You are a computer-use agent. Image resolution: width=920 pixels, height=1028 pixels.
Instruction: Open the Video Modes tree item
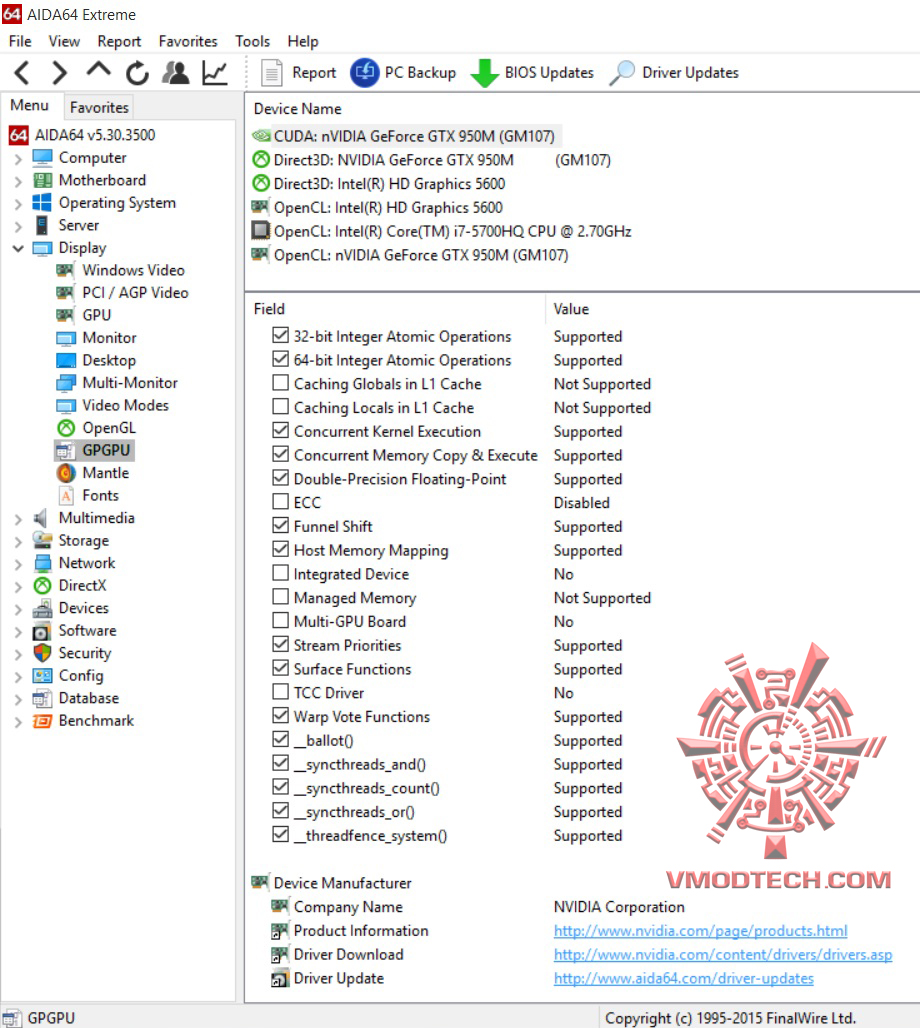pos(125,405)
